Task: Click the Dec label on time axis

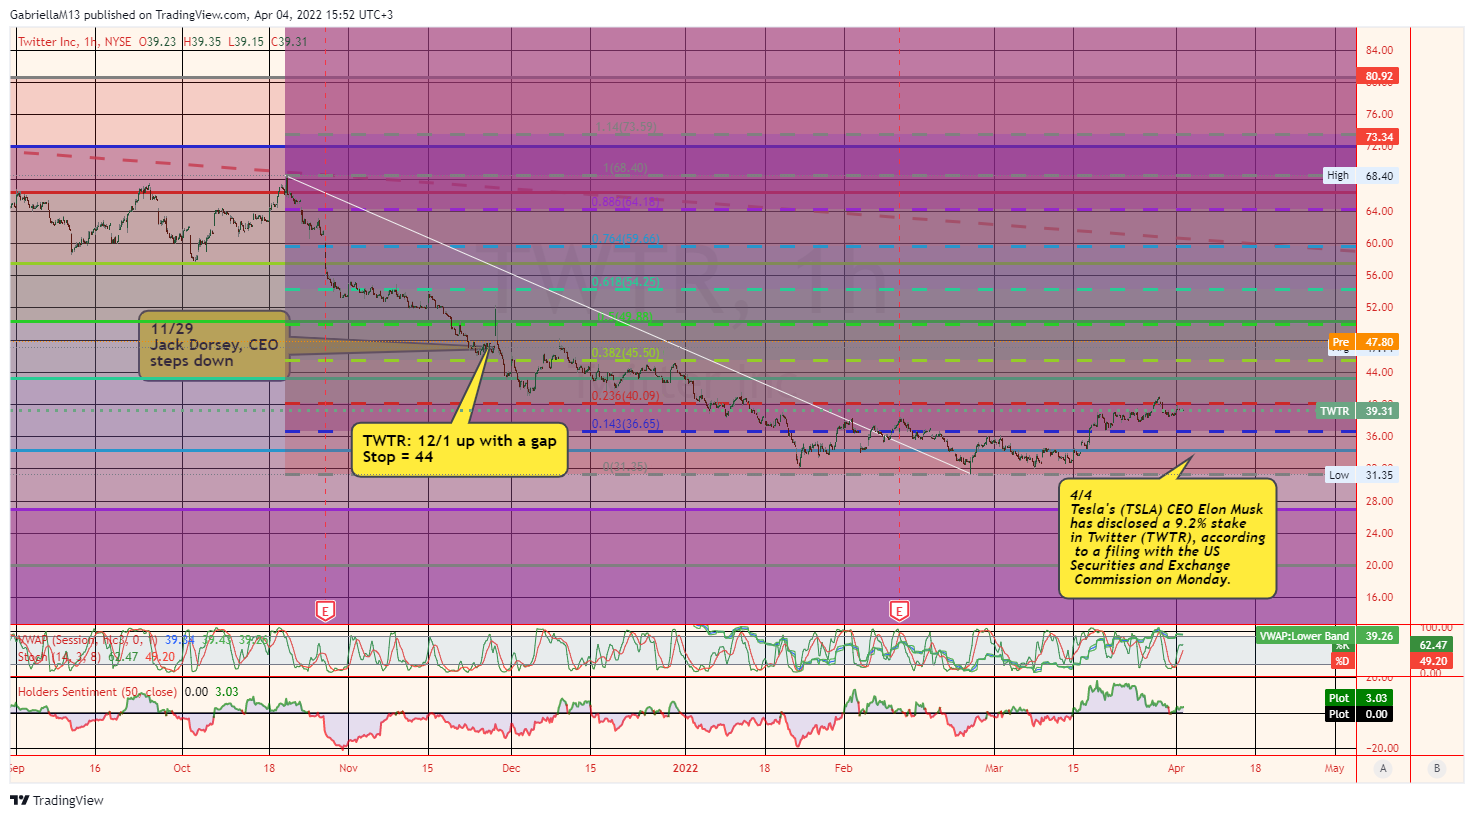Action: click(x=511, y=768)
